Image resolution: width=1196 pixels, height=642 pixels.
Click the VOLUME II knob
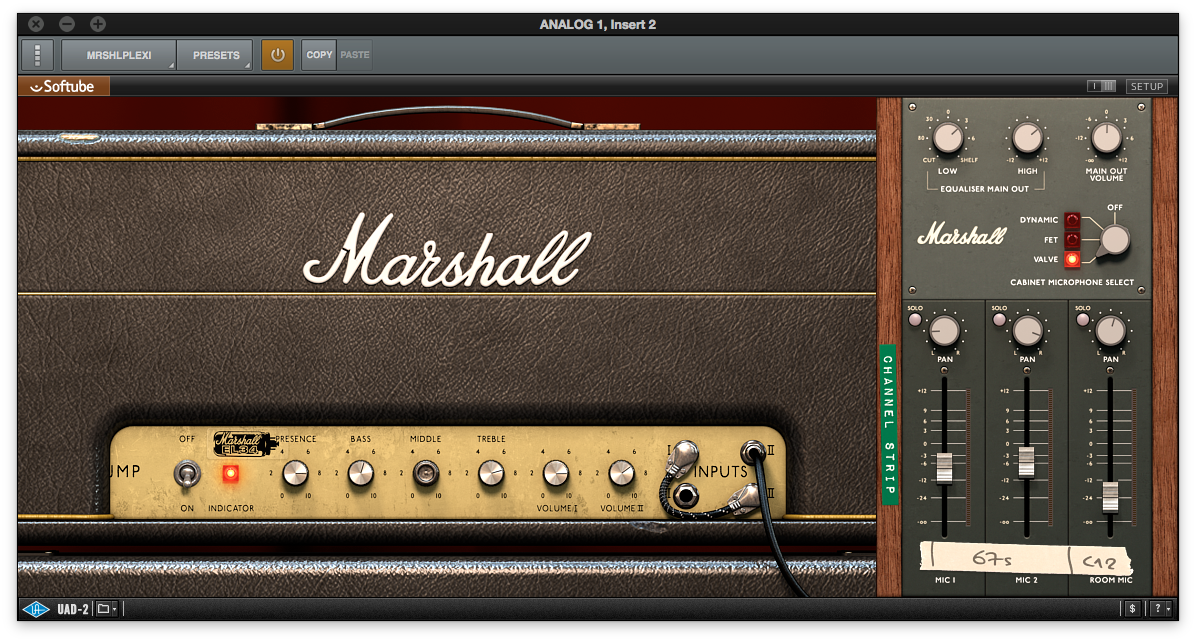click(622, 473)
